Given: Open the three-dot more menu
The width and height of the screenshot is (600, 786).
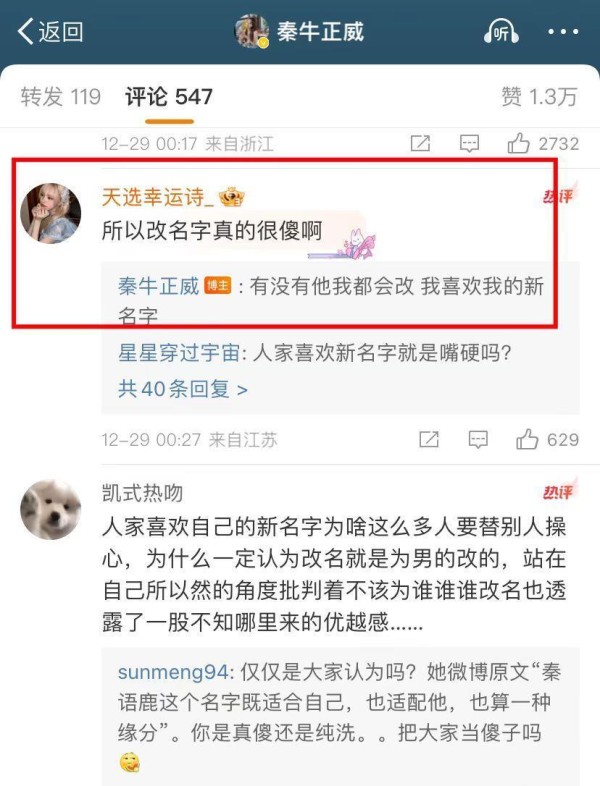Looking at the screenshot, I should tap(563, 32).
